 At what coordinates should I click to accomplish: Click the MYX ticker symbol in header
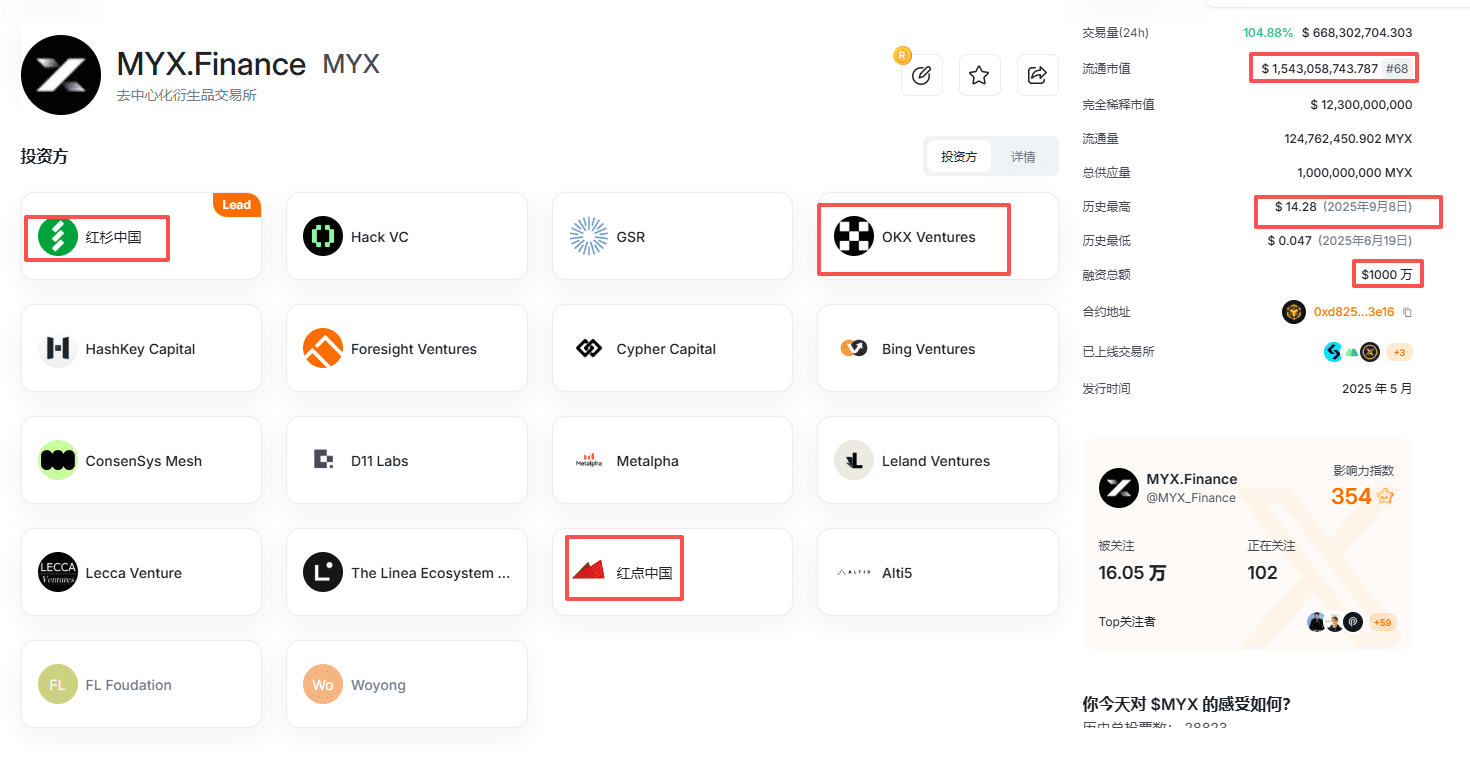pyautogui.click(x=351, y=64)
